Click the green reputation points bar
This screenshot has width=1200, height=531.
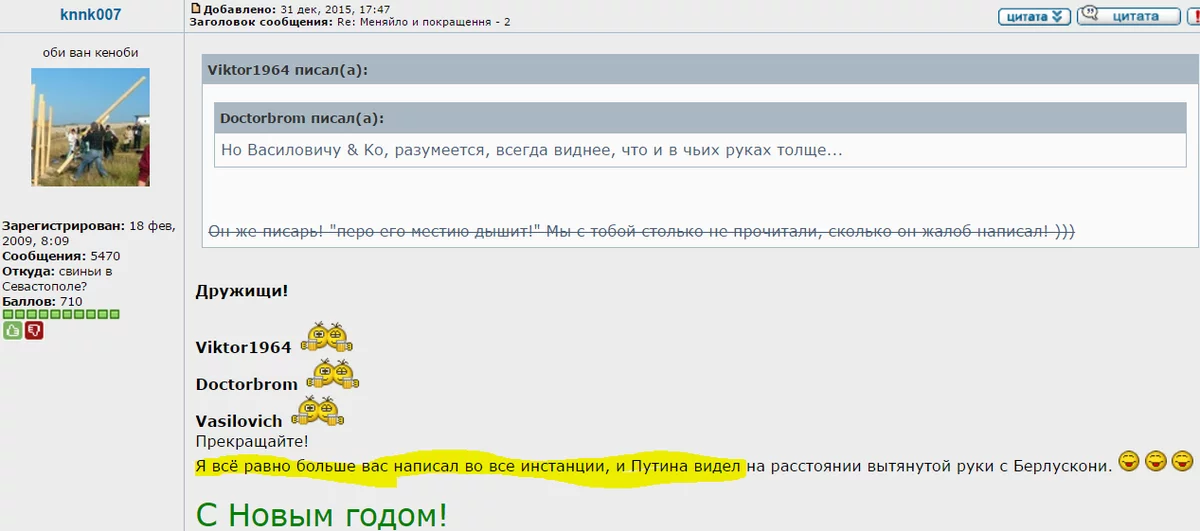tap(61, 314)
